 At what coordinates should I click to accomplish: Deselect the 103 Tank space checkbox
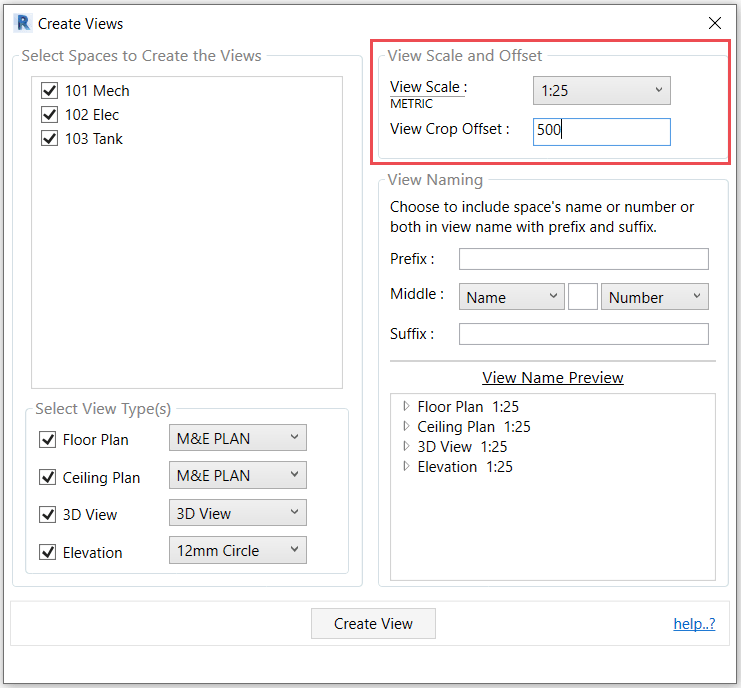pyautogui.click(x=50, y=139)
